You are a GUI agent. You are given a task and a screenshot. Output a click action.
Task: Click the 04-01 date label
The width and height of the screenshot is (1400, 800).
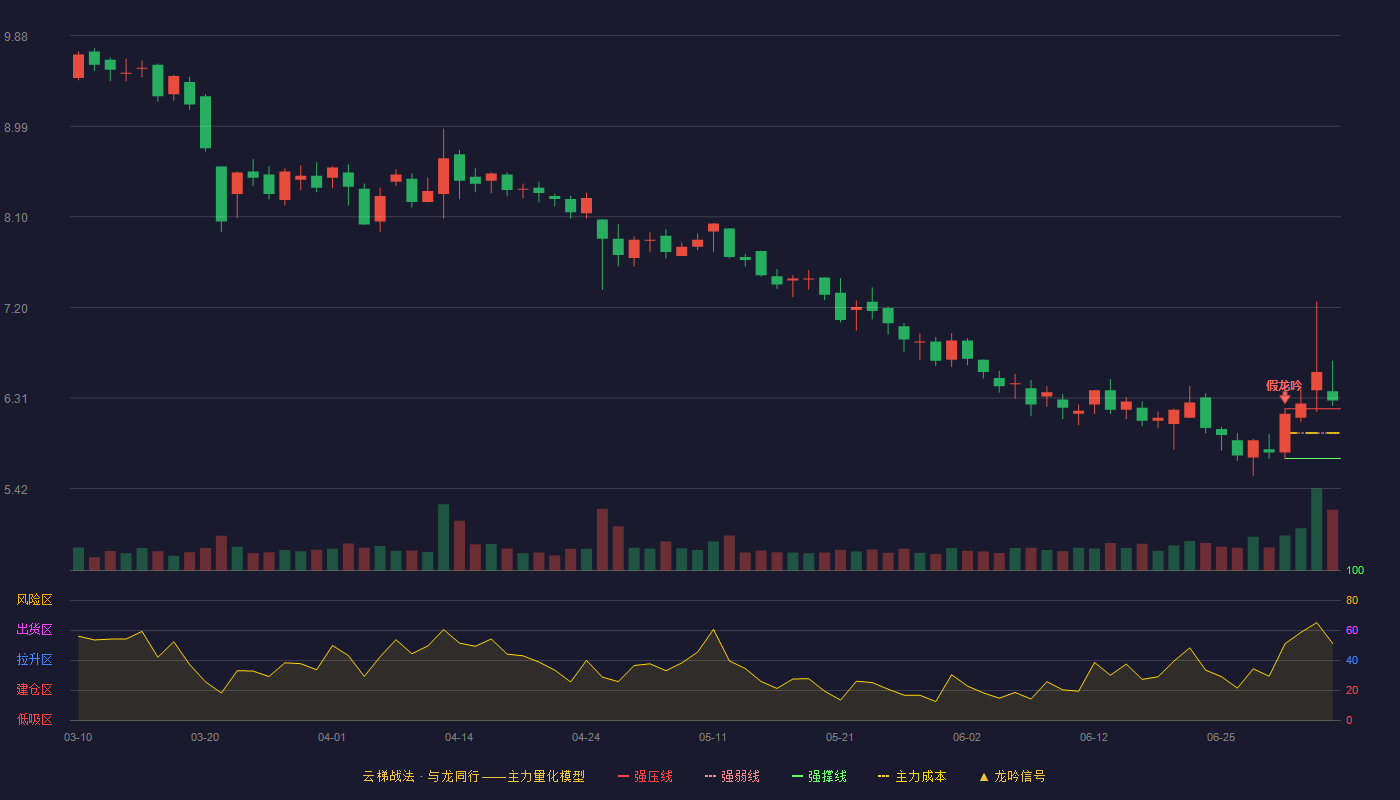point(332,737)
